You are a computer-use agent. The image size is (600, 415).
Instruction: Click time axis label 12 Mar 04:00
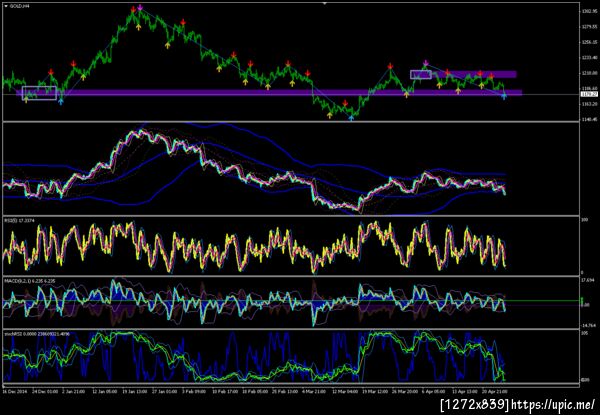[344, 392]
